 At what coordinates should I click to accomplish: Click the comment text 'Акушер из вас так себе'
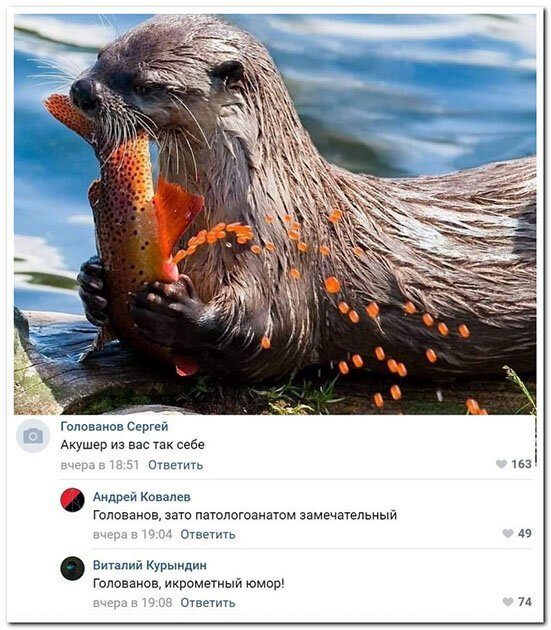(132, 445)
